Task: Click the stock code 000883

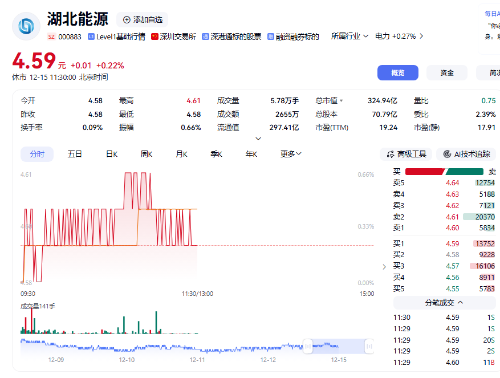Action: (70, 37)
